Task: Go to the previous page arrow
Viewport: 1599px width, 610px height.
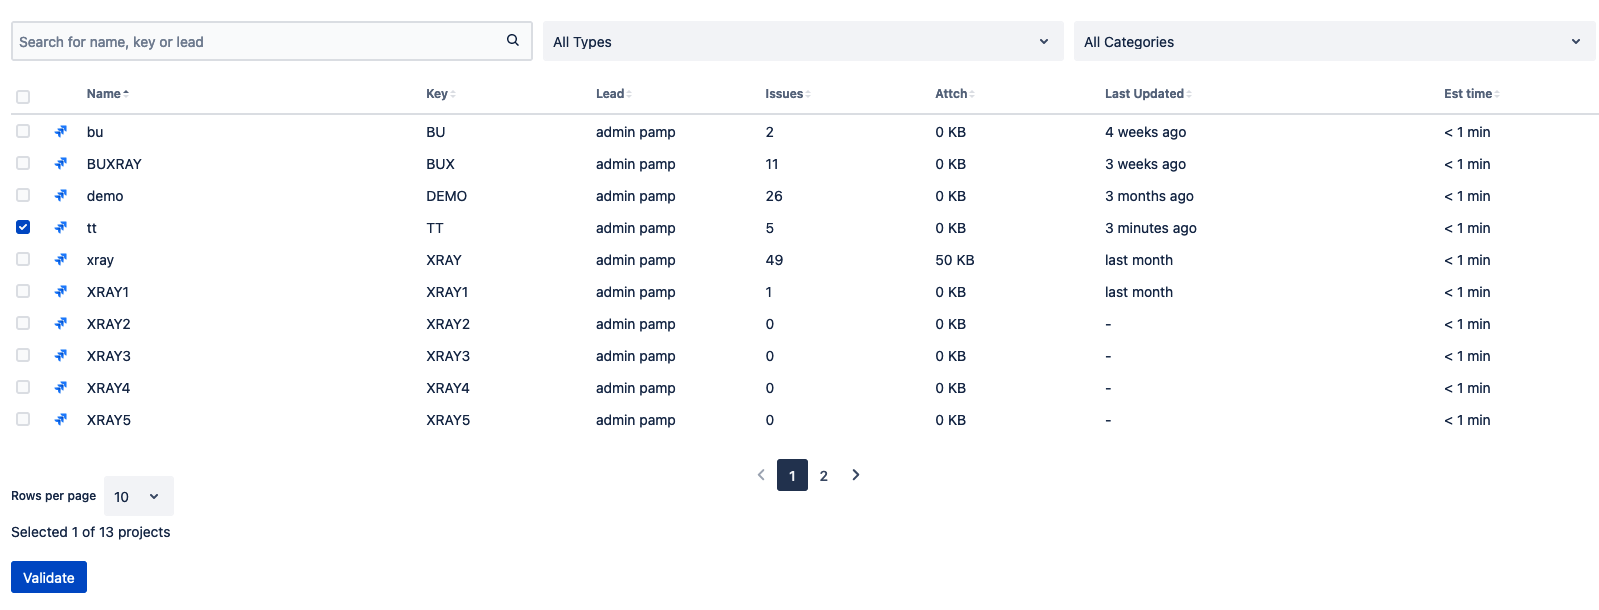Action: pyautogui.click(x=761, y=475)
